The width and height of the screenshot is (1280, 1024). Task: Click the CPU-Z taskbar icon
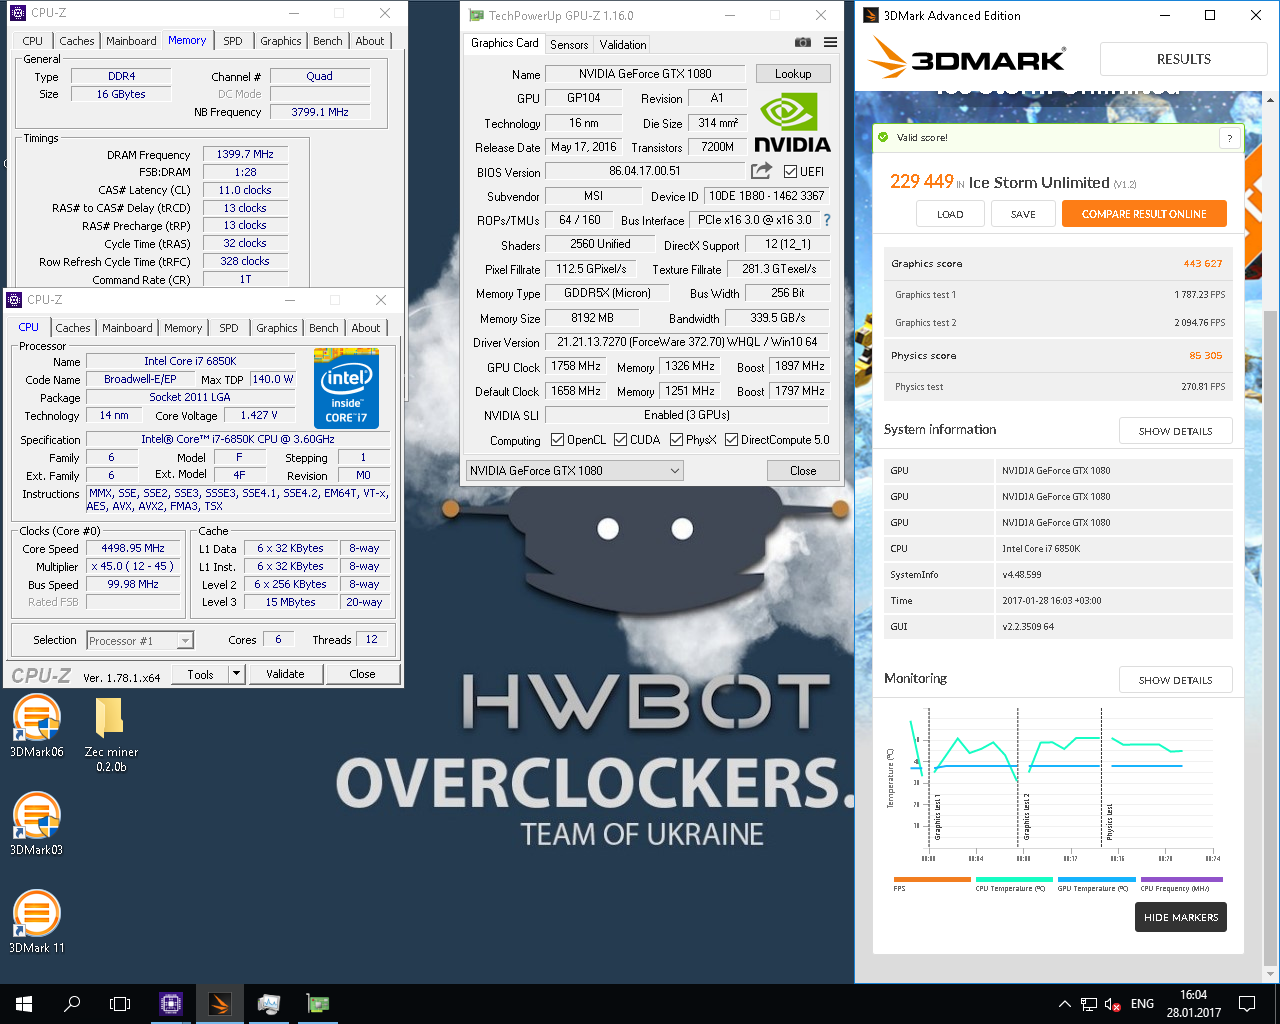click(171, 1004)
